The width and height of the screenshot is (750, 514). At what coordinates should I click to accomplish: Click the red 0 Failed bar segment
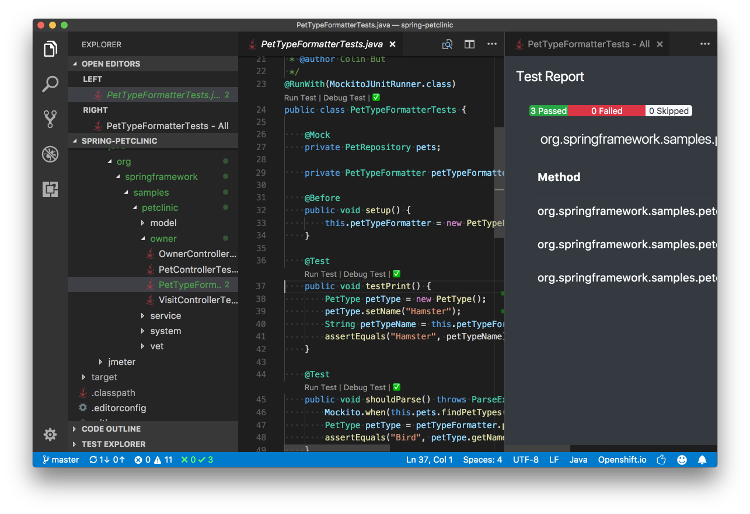coord(607,111)
